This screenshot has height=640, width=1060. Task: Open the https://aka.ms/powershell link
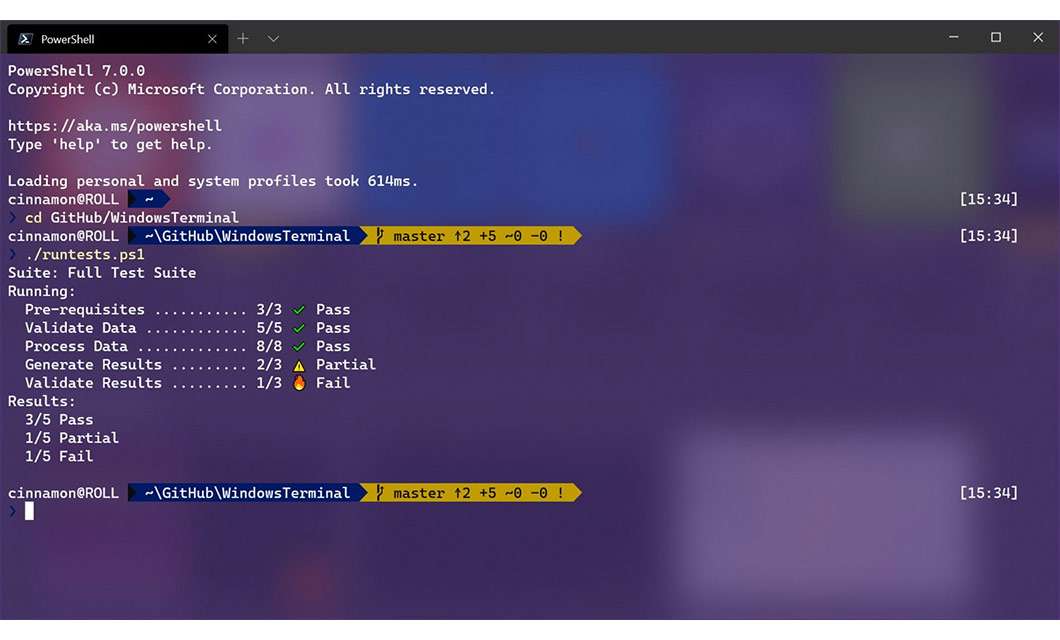pyautogui.click(x=115, y=126)
